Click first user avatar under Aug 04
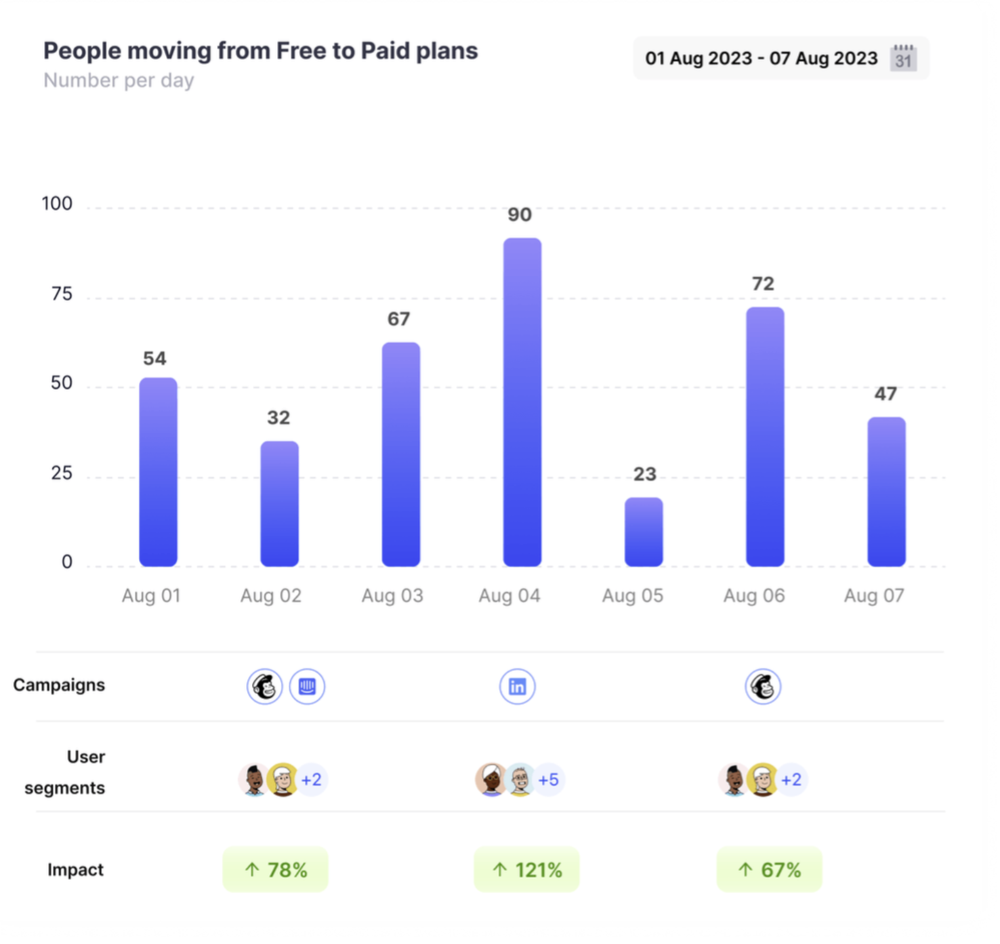 pyautogui.click(x=491, y=780)
